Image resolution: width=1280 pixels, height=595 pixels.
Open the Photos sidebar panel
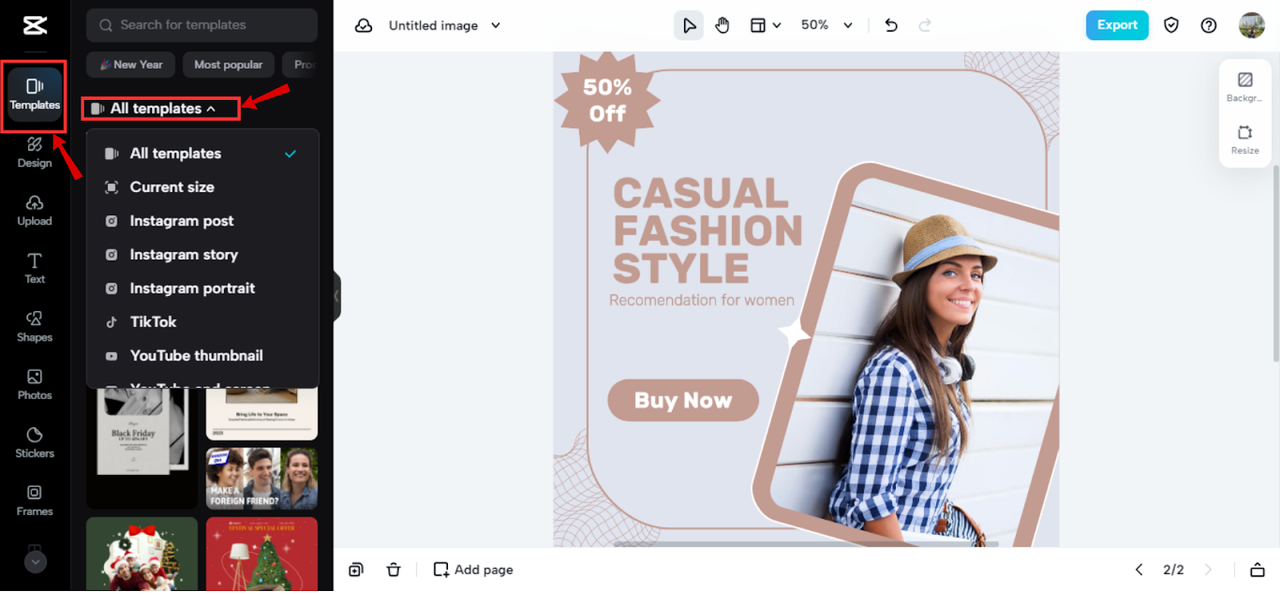(x=35, y=384)
